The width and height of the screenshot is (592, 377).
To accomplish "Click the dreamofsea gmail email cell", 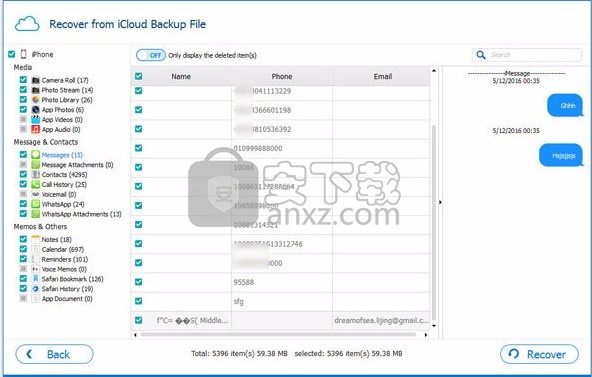I will (381, 320).
